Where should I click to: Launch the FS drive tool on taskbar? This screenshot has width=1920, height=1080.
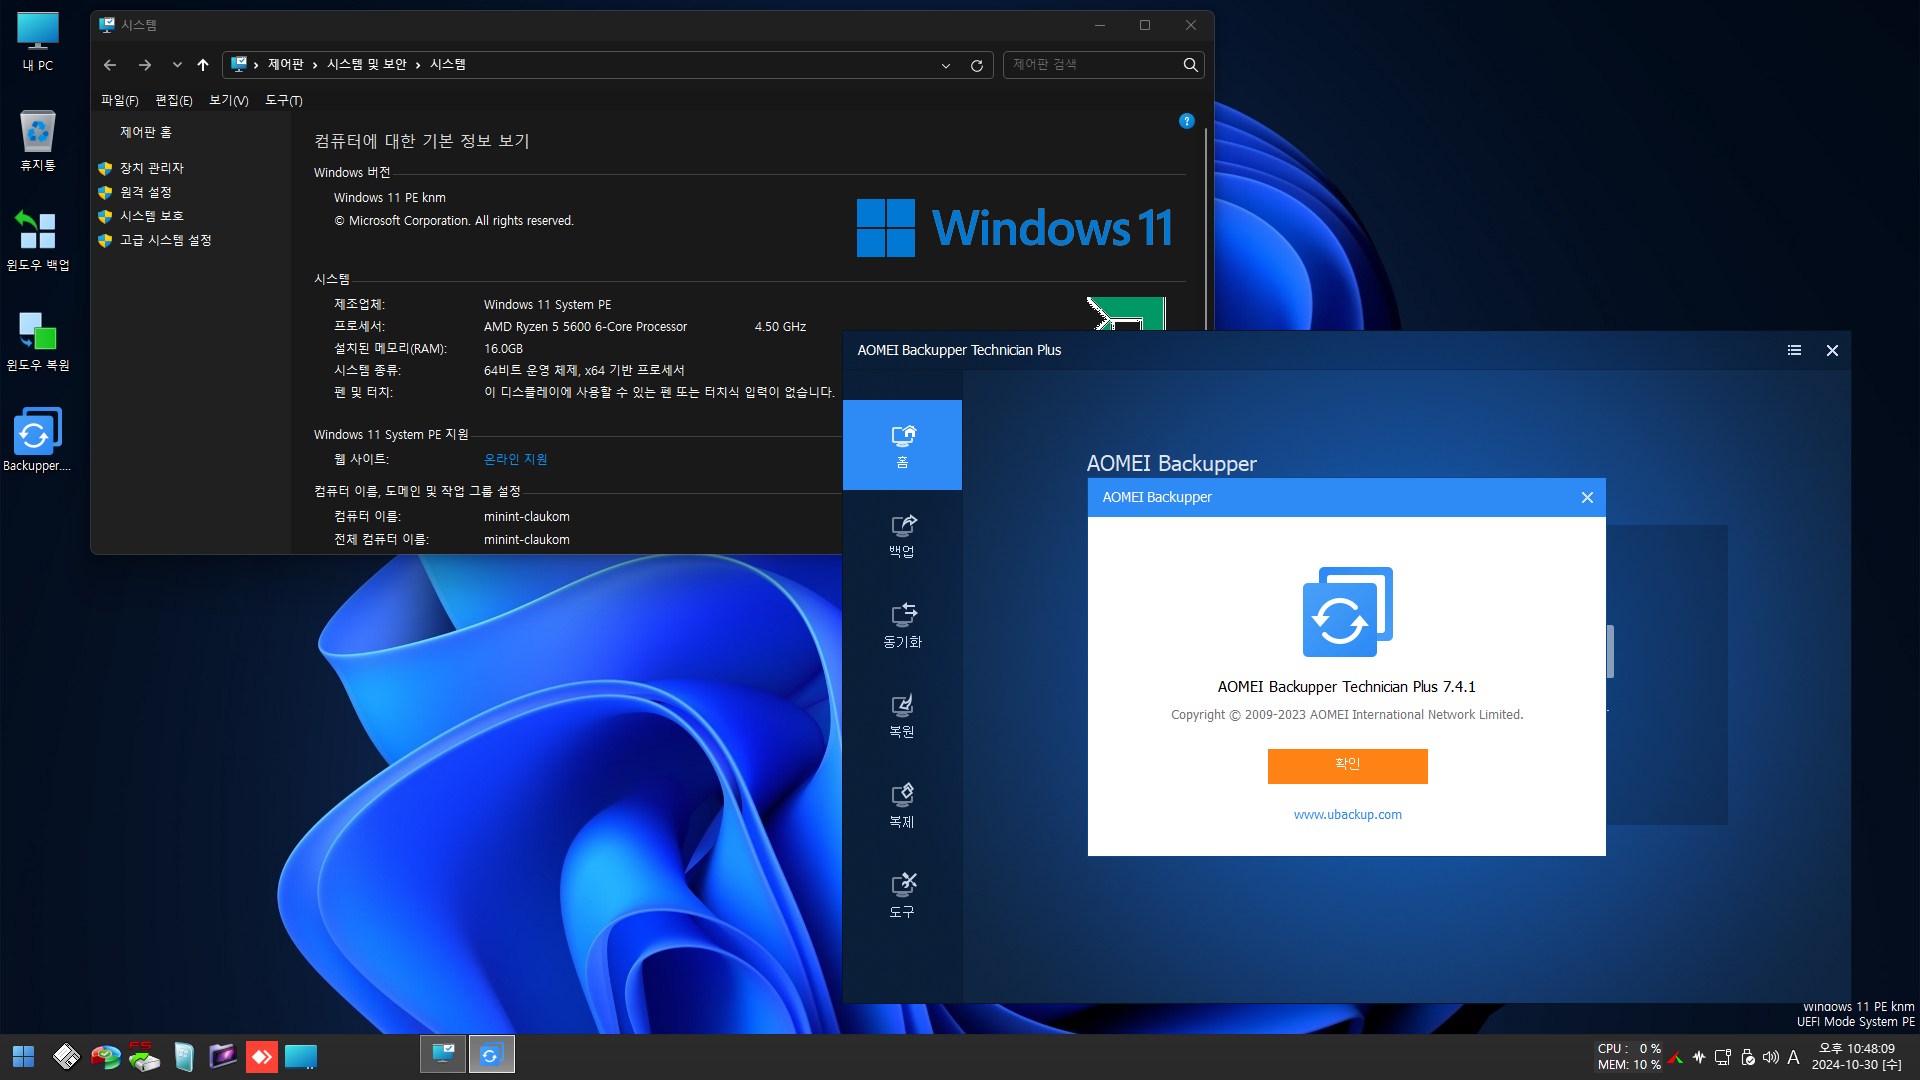144,1056
